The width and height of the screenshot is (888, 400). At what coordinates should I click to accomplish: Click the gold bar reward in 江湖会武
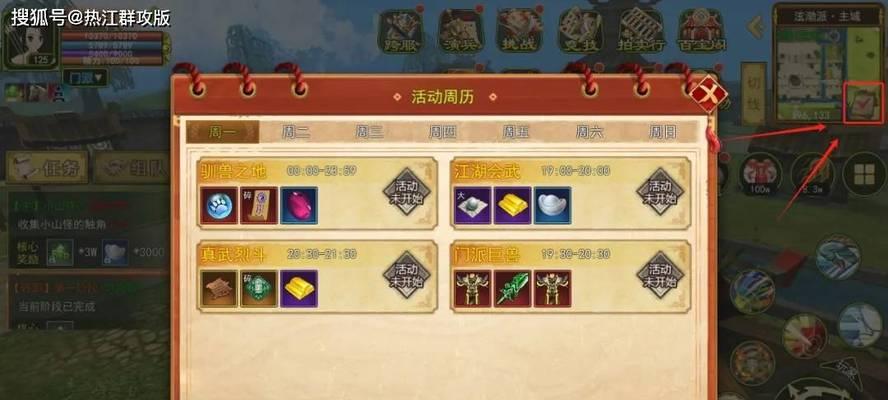(513, 206)
